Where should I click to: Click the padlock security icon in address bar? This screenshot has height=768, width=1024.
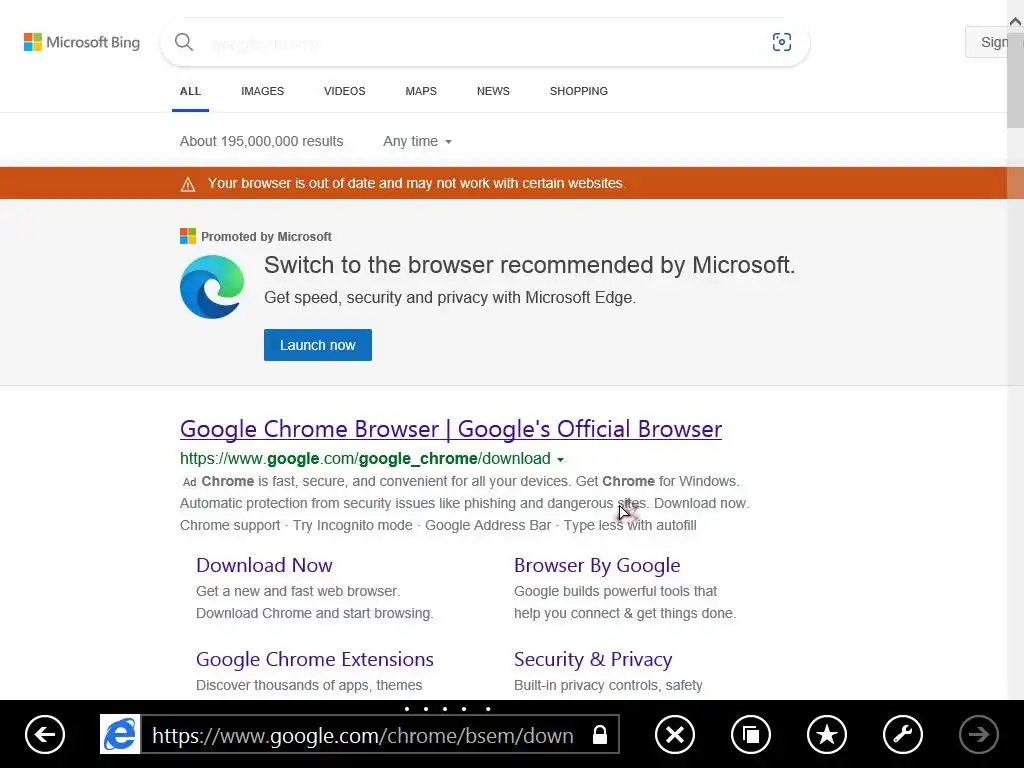click(x=600, y=735)
